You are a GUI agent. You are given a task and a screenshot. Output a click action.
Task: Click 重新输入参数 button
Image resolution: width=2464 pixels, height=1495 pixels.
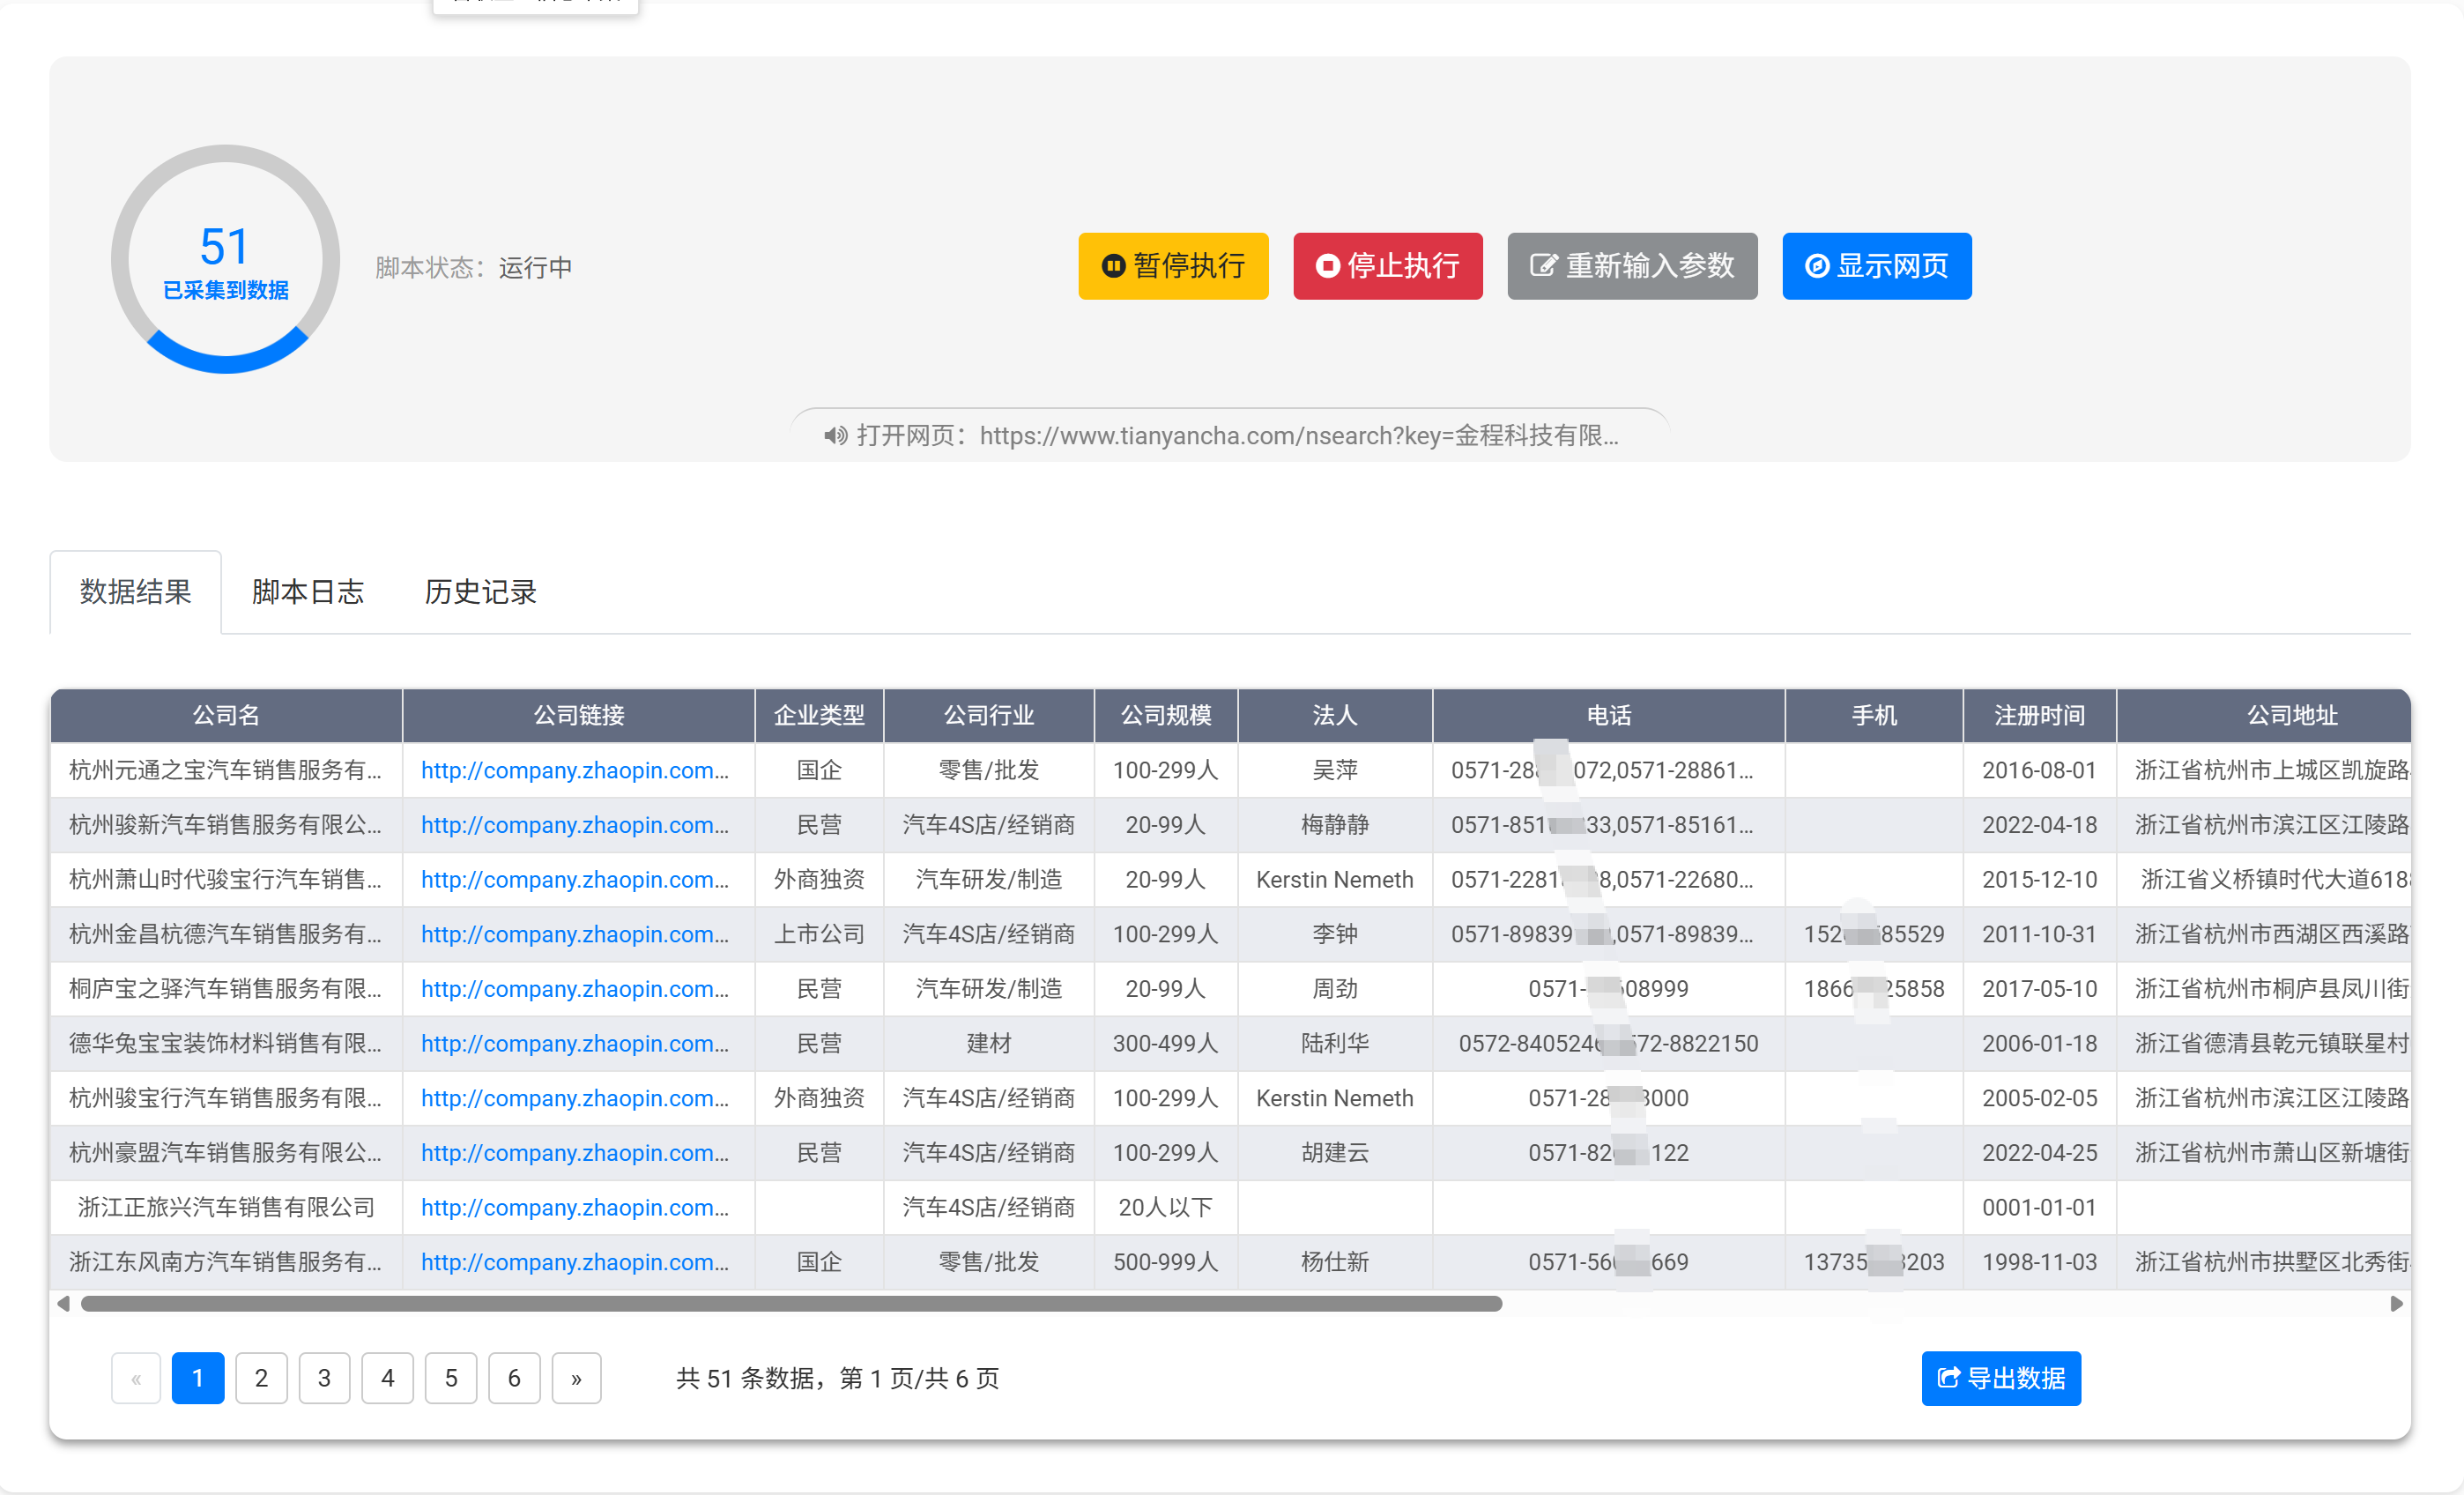click(x=1632, y=266)
